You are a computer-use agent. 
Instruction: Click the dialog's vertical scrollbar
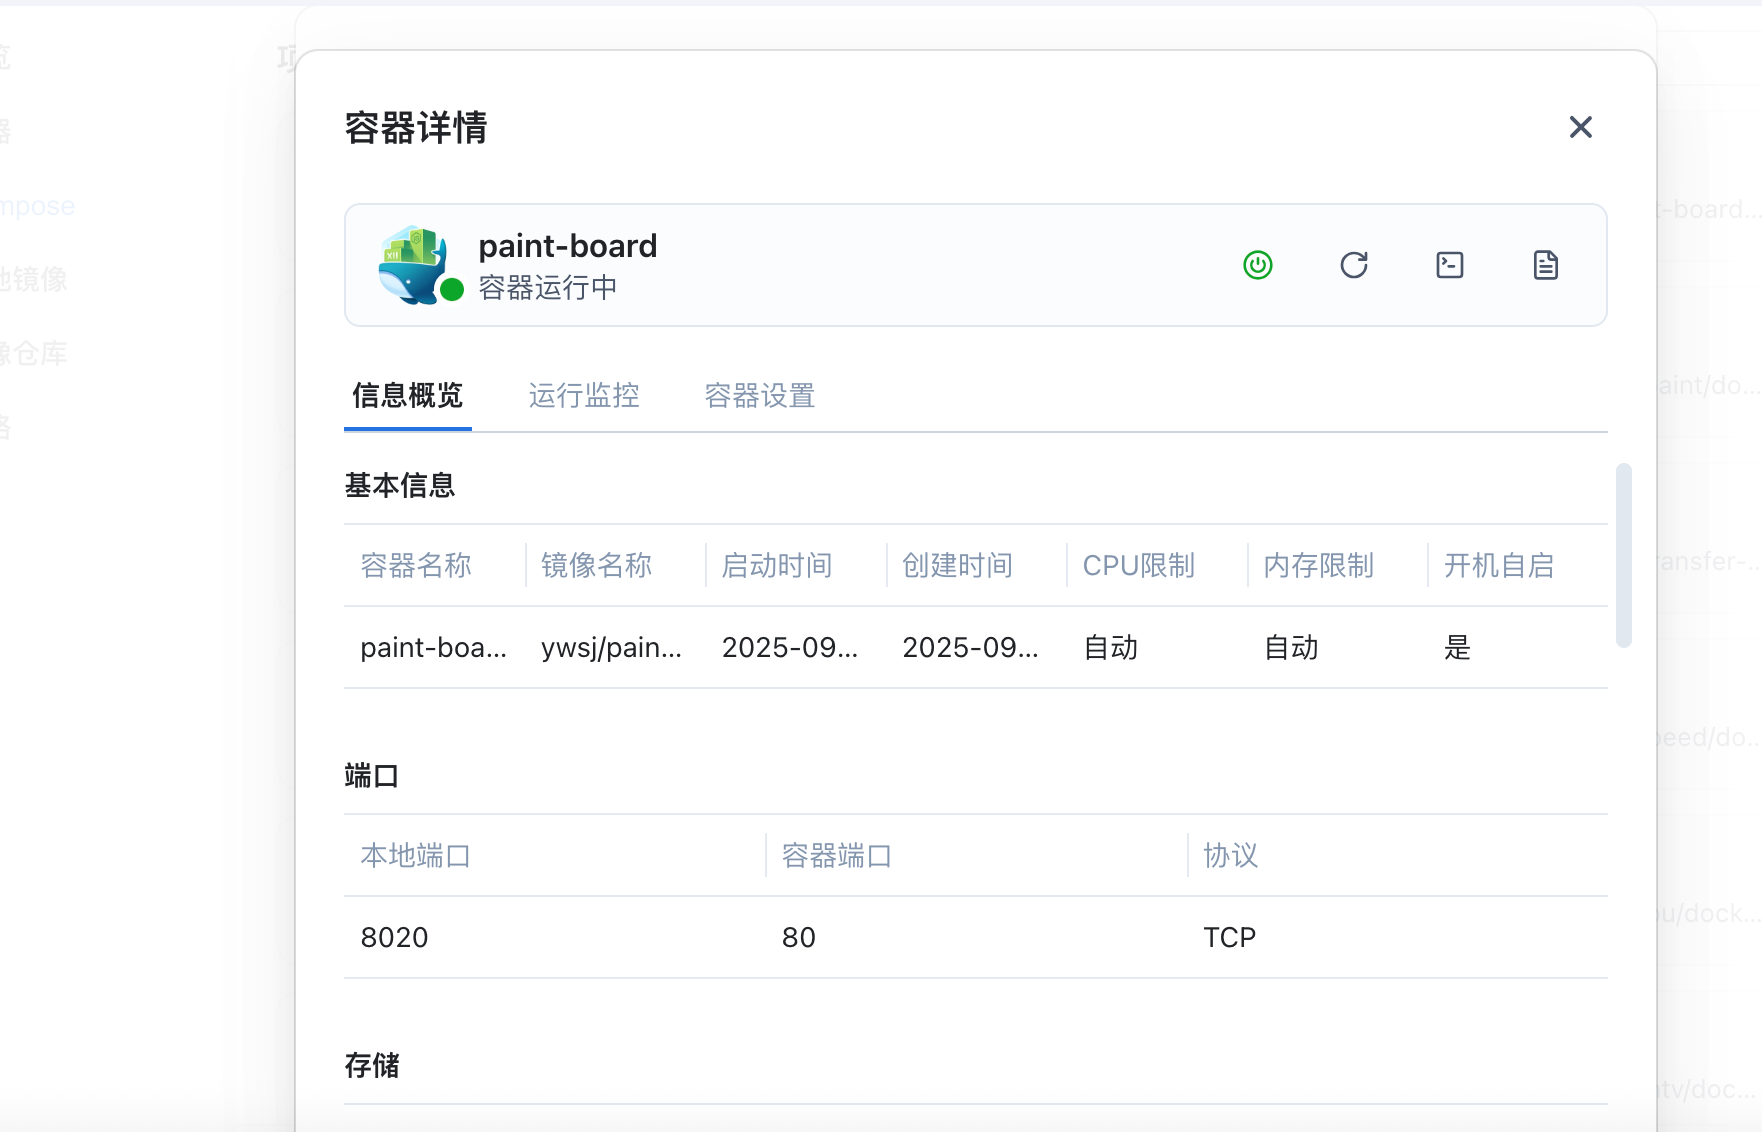[x=1623, y=555]
